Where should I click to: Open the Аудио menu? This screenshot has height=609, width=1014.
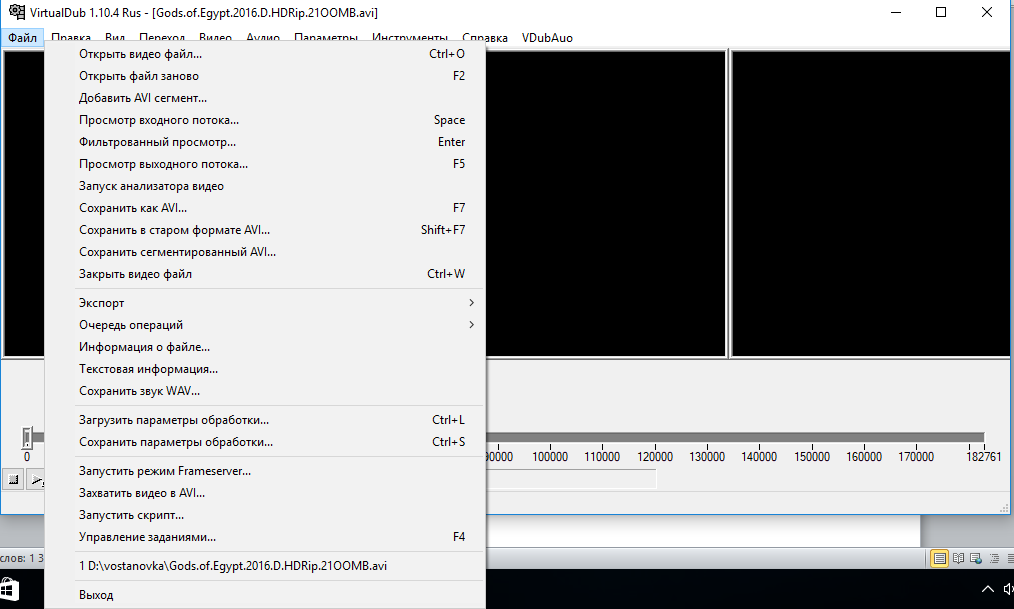[263, 37]
